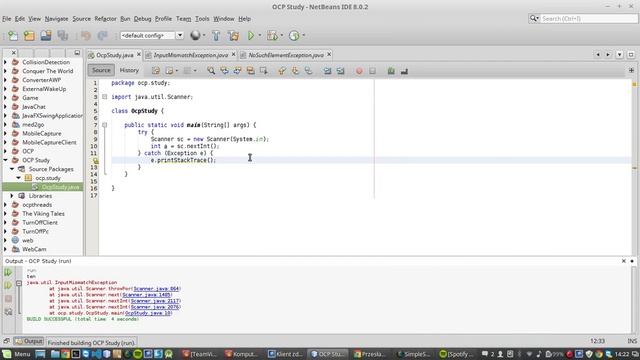Image resolution: width=640 pixels, height=360 pixels.
Task: Select OcpStudy.java in project tree
Action: [60, 187]
